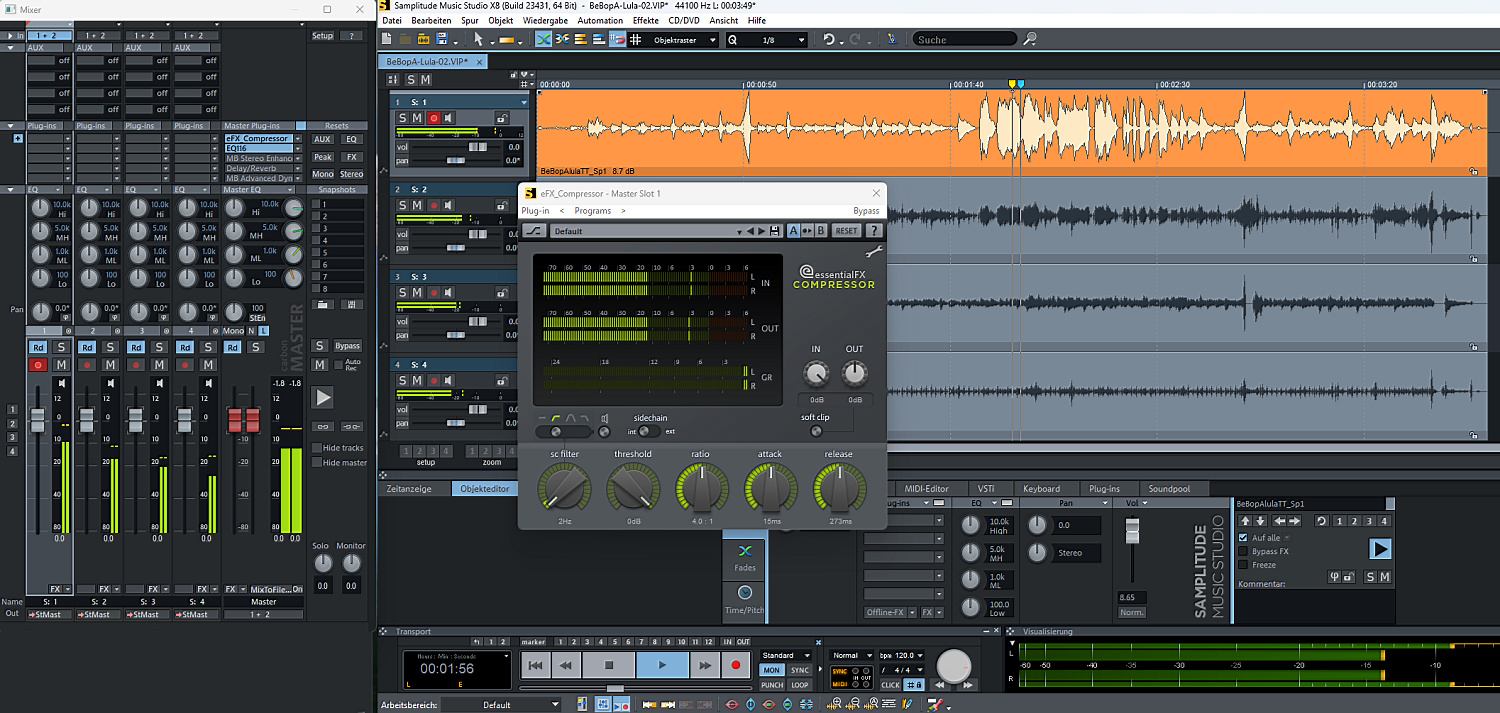Image resolution: width=1500 pixels, height=713 pixels.
Task: Click the track 1 vol slider
Action: coord(478,146)
